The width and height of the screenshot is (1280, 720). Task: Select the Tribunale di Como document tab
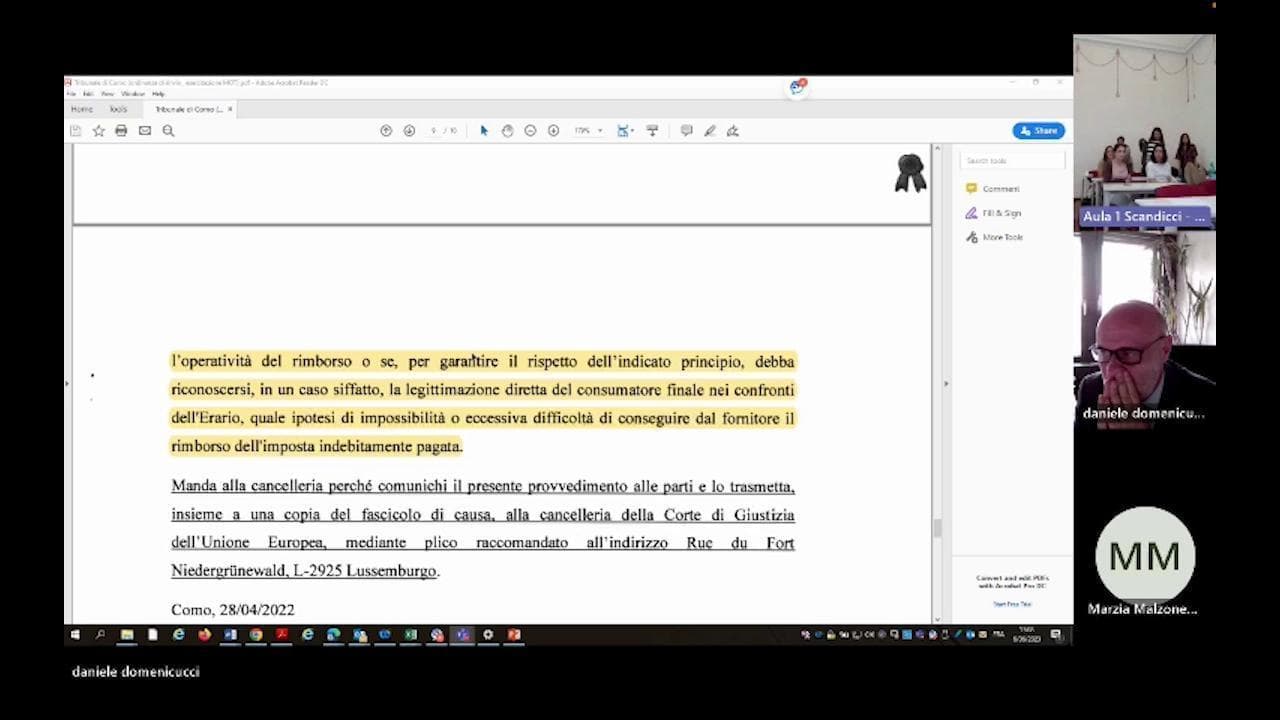coord(188,109)
